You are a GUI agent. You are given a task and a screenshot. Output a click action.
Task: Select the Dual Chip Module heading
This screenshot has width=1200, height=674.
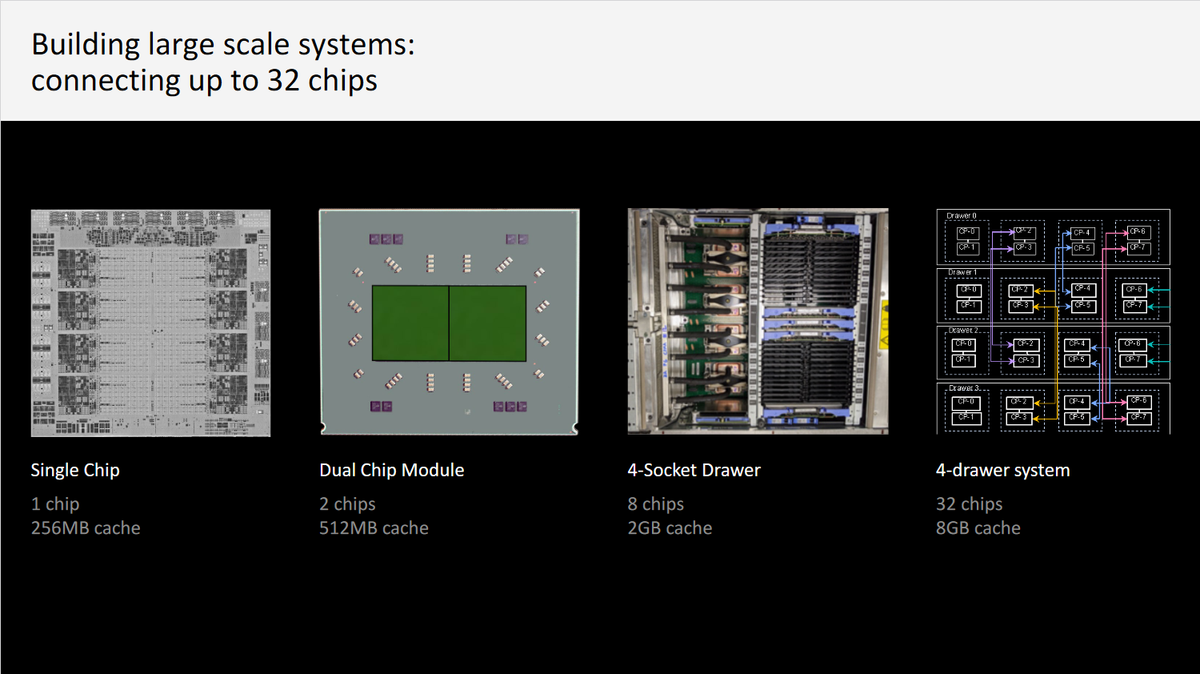pos(391,469)
